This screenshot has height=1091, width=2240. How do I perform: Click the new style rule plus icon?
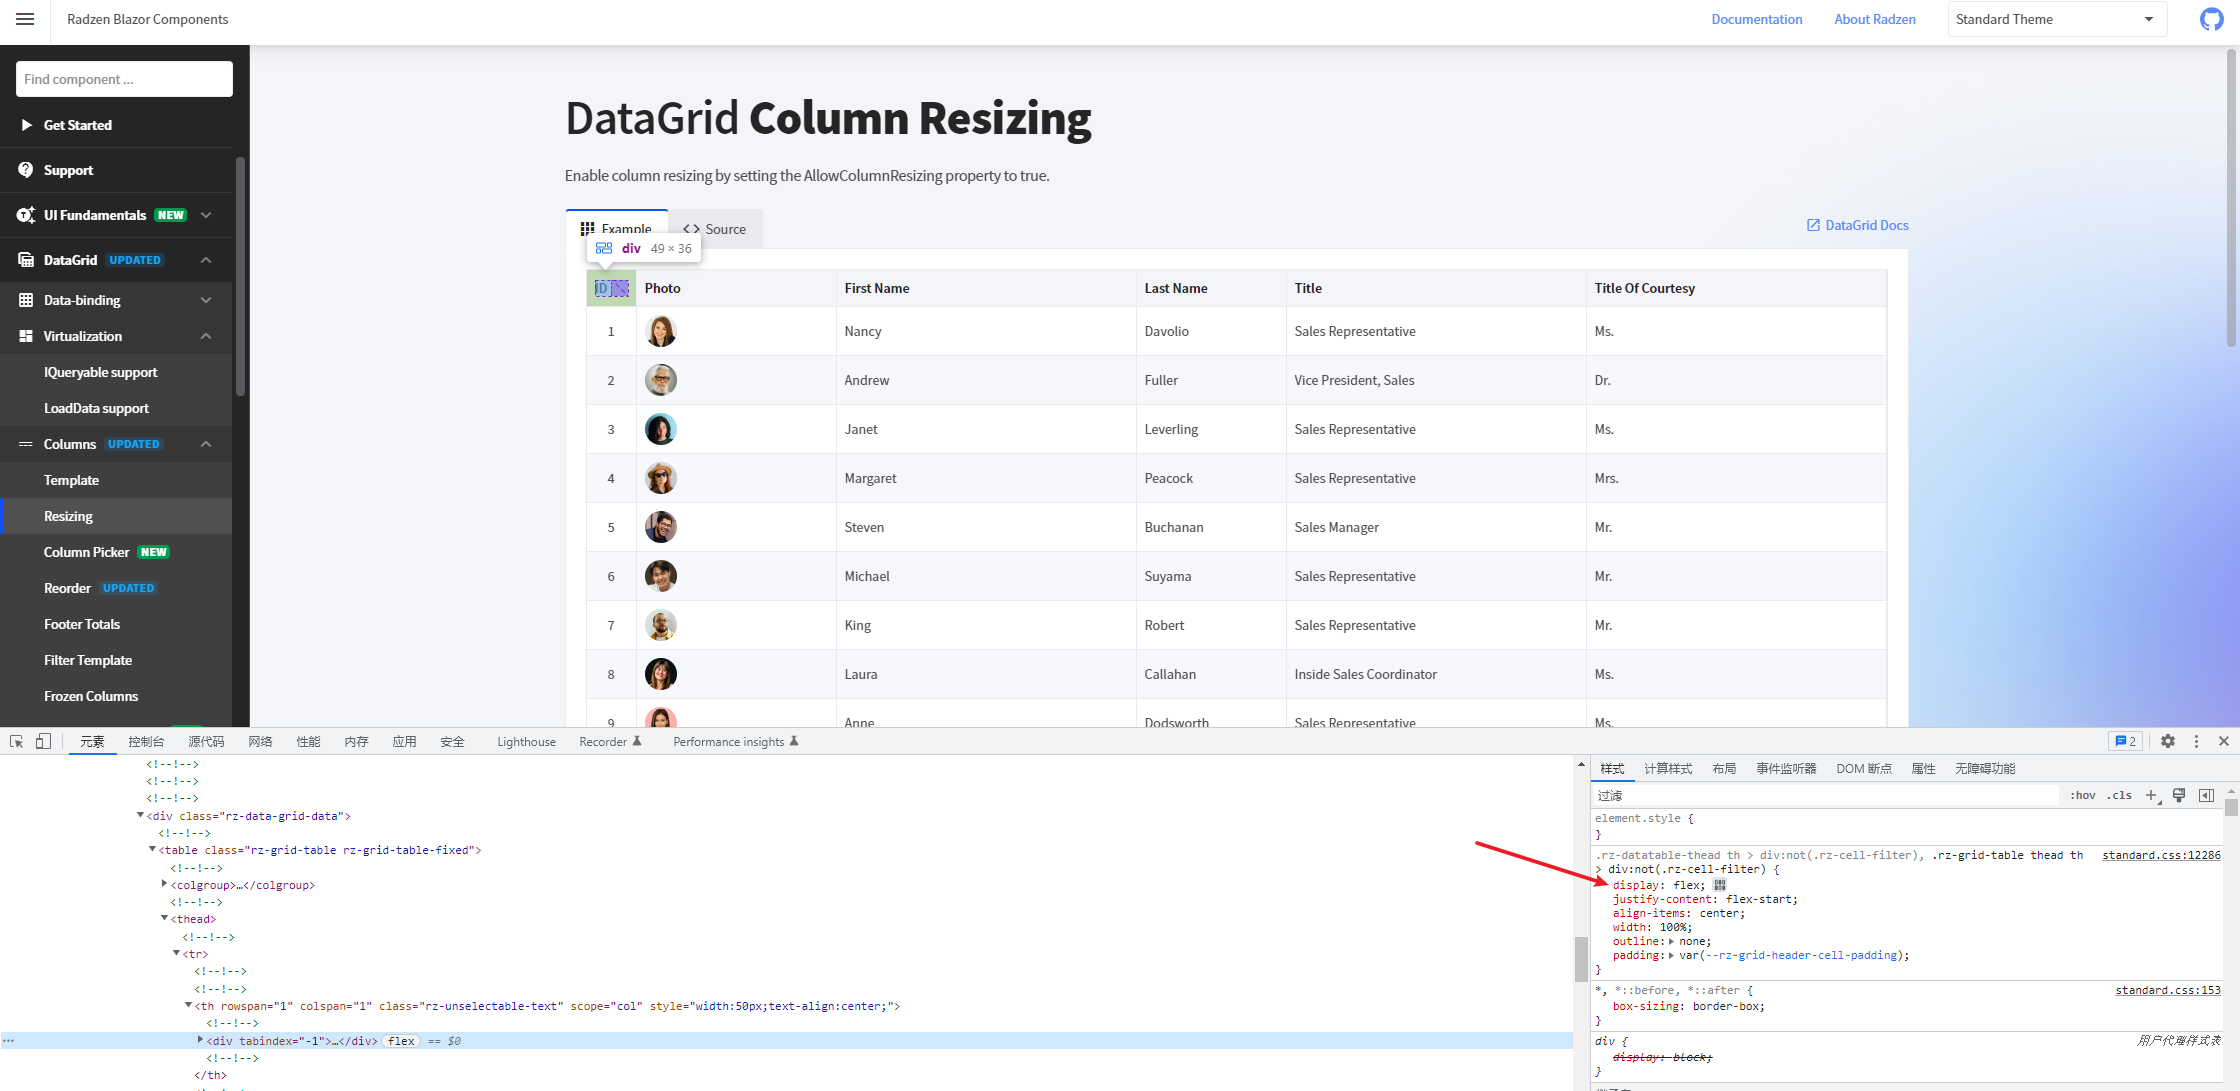tap(2151, 795)
